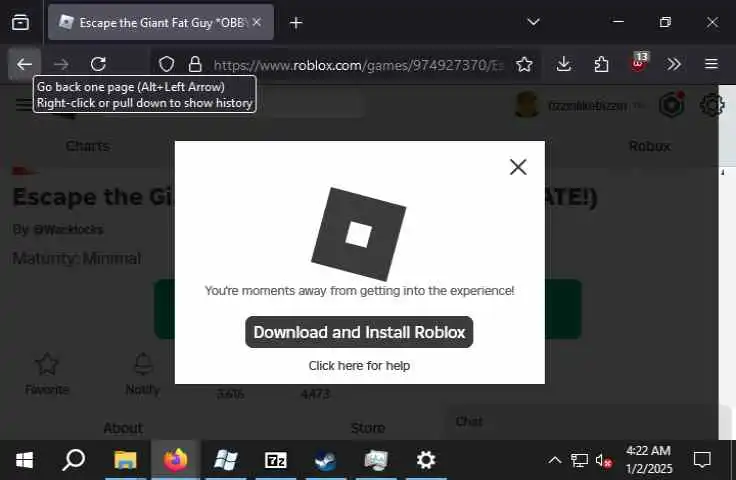The width and height of the screenshot is (736, 480).
Task: Open the extensions puzzle icon
Action: tap(601, 64)
